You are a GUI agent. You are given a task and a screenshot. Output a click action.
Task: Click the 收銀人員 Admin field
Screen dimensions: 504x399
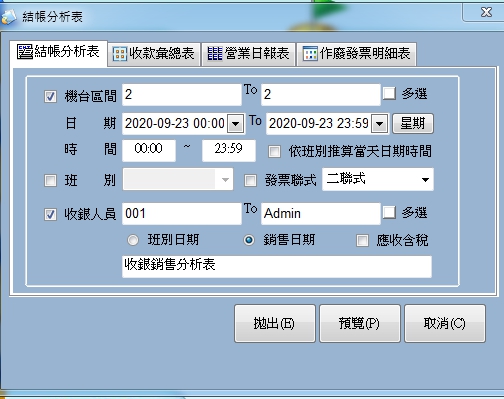[x=321, y=214]
